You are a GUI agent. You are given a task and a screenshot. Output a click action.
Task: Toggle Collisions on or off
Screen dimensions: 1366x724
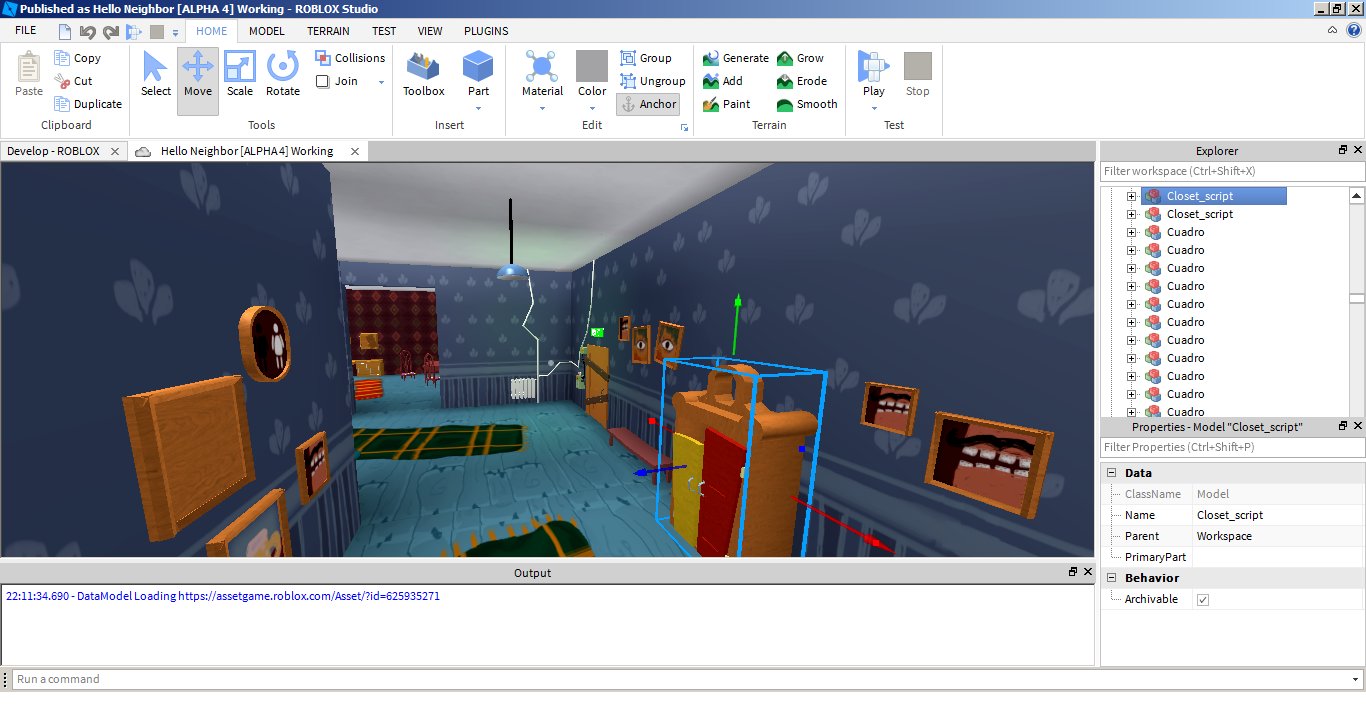point(350,58)
